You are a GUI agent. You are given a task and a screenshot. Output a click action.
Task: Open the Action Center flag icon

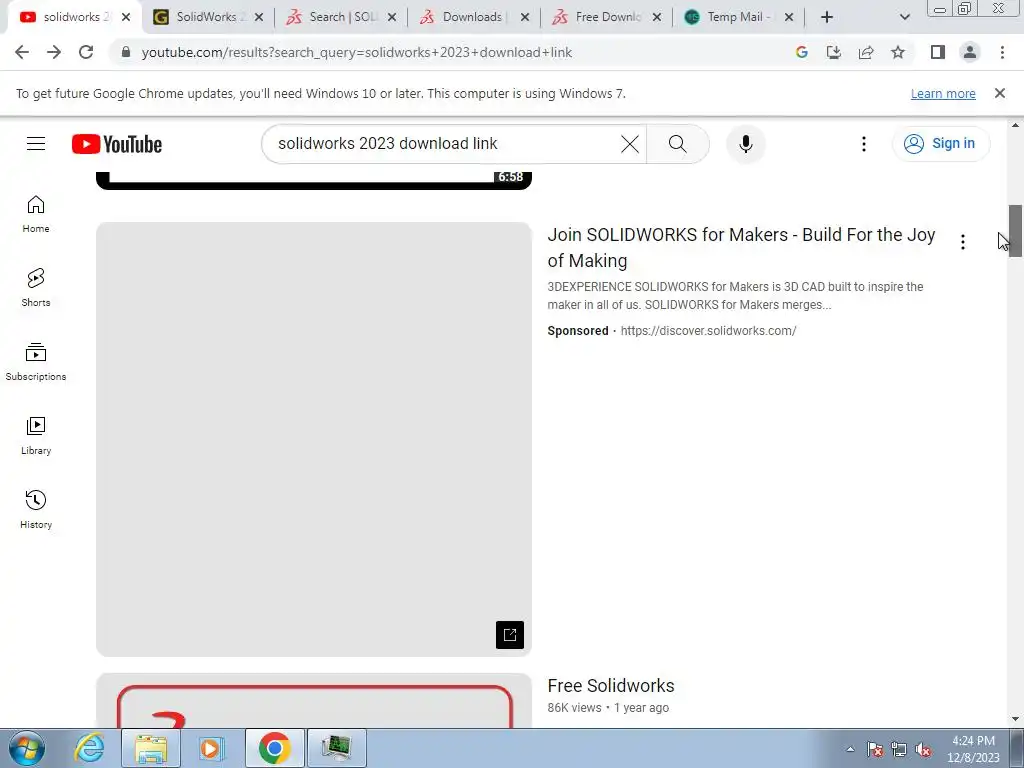[875, 750]
